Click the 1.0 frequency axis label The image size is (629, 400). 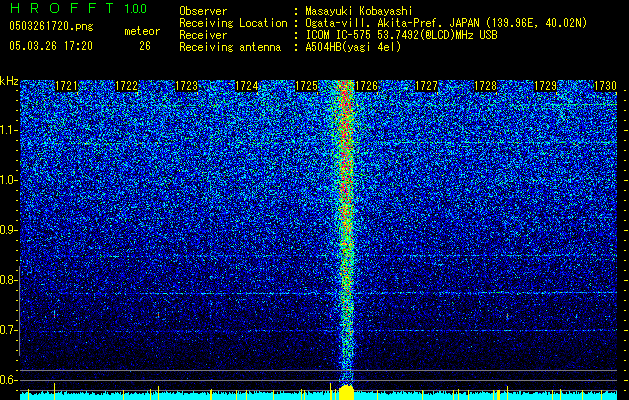click(x=8, y=180)
